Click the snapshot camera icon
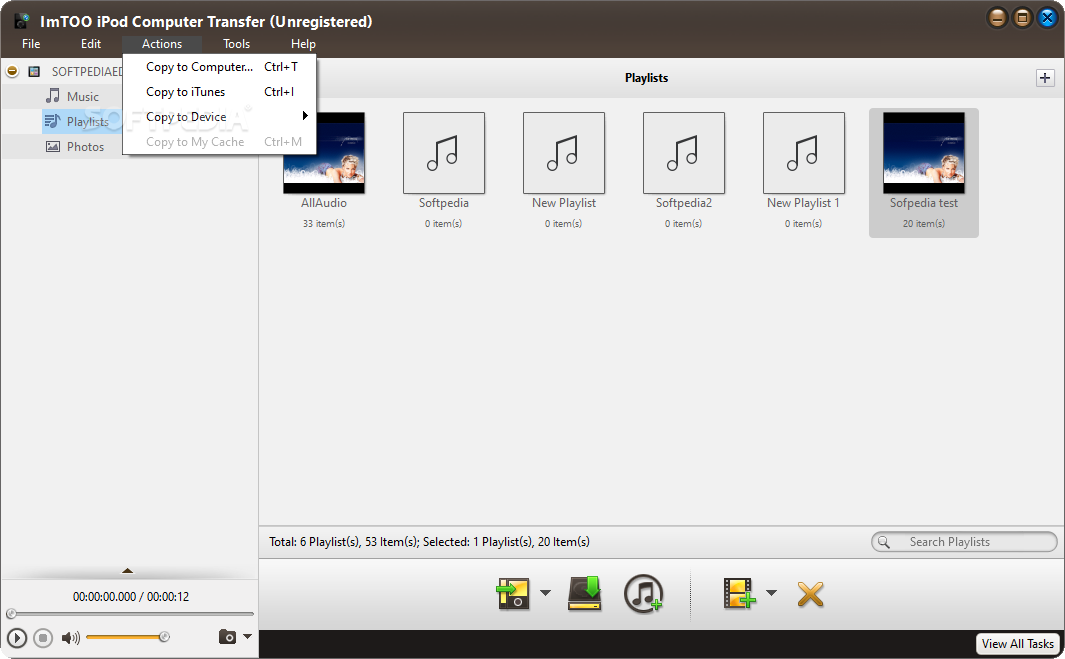1065x659 pixels. pos(228,637)
